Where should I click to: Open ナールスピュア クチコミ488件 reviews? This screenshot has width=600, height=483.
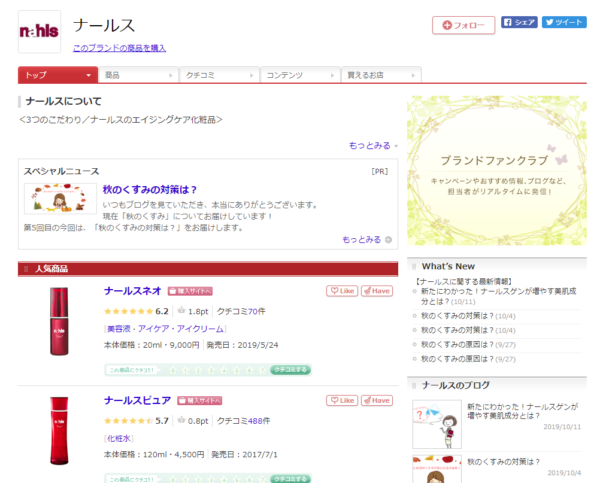243,421
